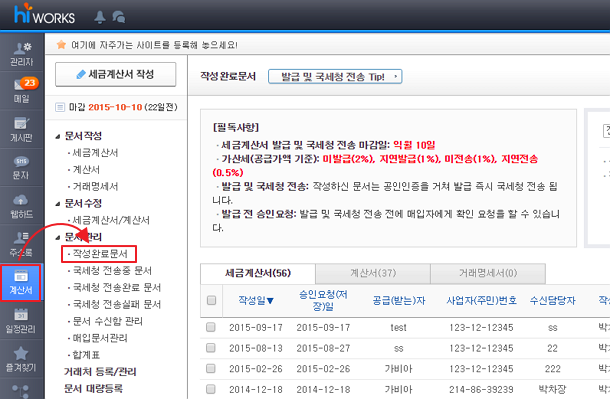610x399 pixels.
Task: Click recipient cell '222'
Action: pyautogui.click(x=552, y=369)
